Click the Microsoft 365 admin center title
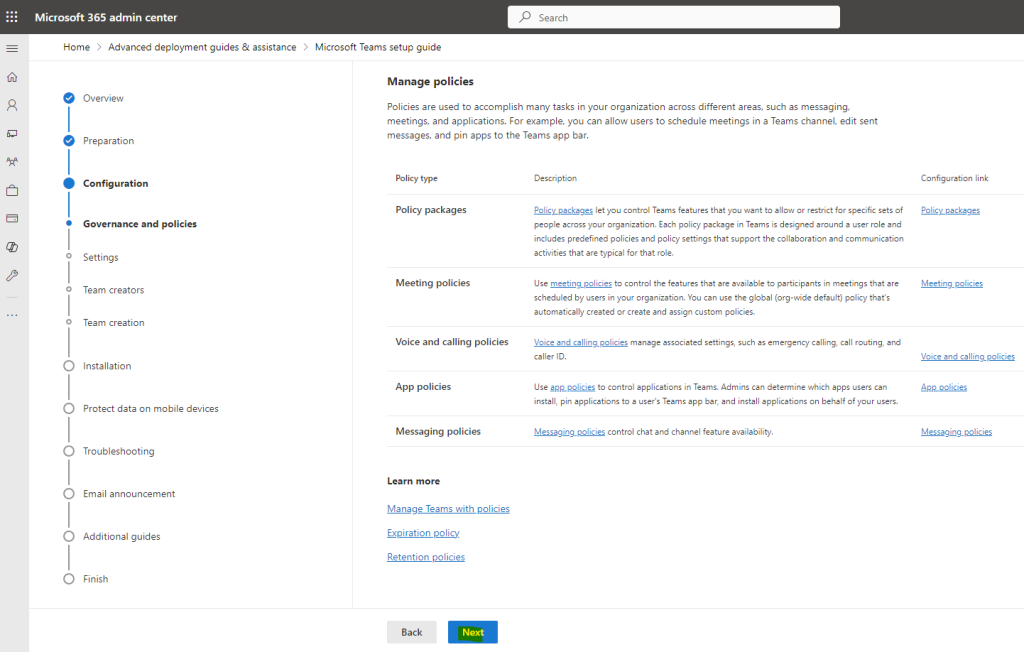Screen dimensions: 1024x652 (106, 18)
